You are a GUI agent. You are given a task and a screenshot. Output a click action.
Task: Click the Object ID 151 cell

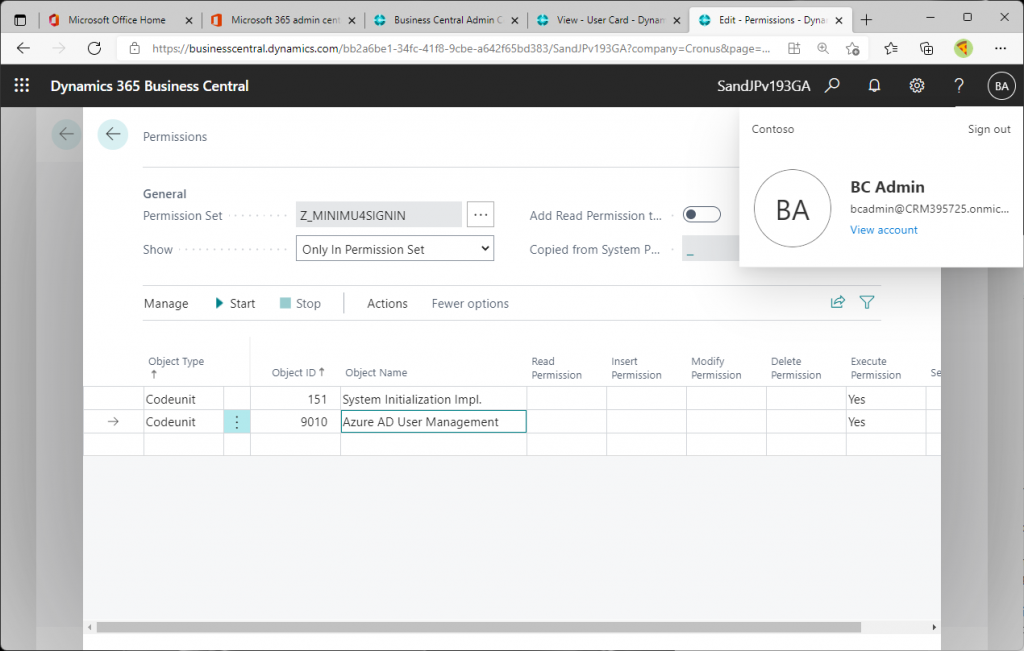click(x=295, y=399)
